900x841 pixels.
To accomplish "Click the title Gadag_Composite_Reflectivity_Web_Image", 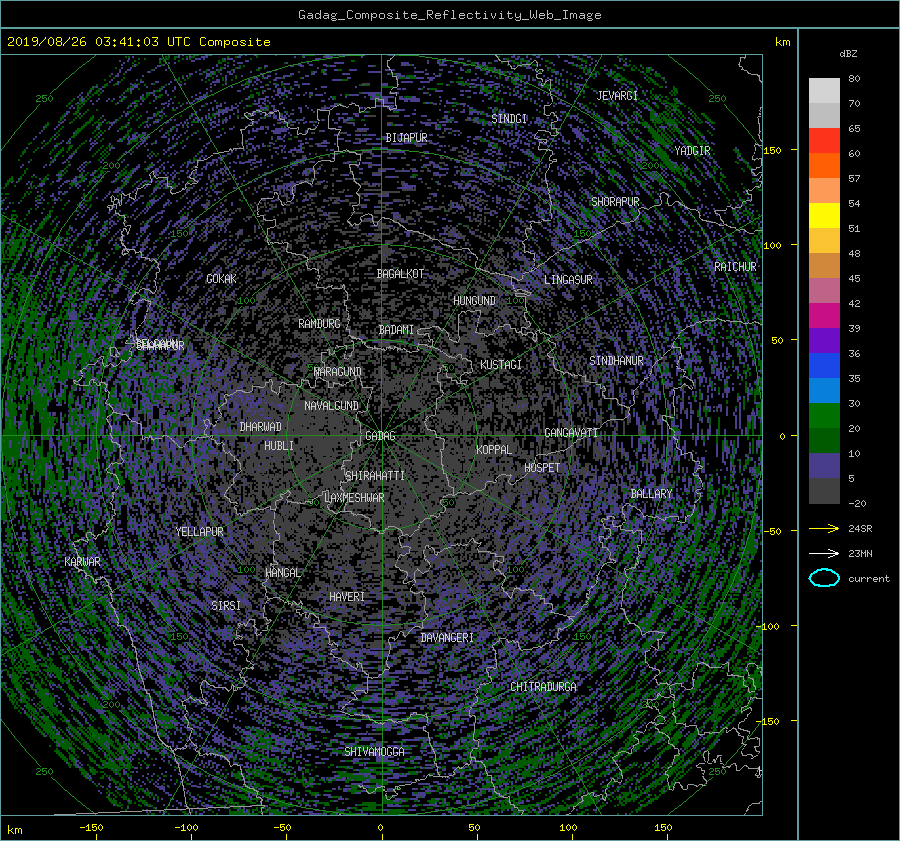I will [449, 15].
